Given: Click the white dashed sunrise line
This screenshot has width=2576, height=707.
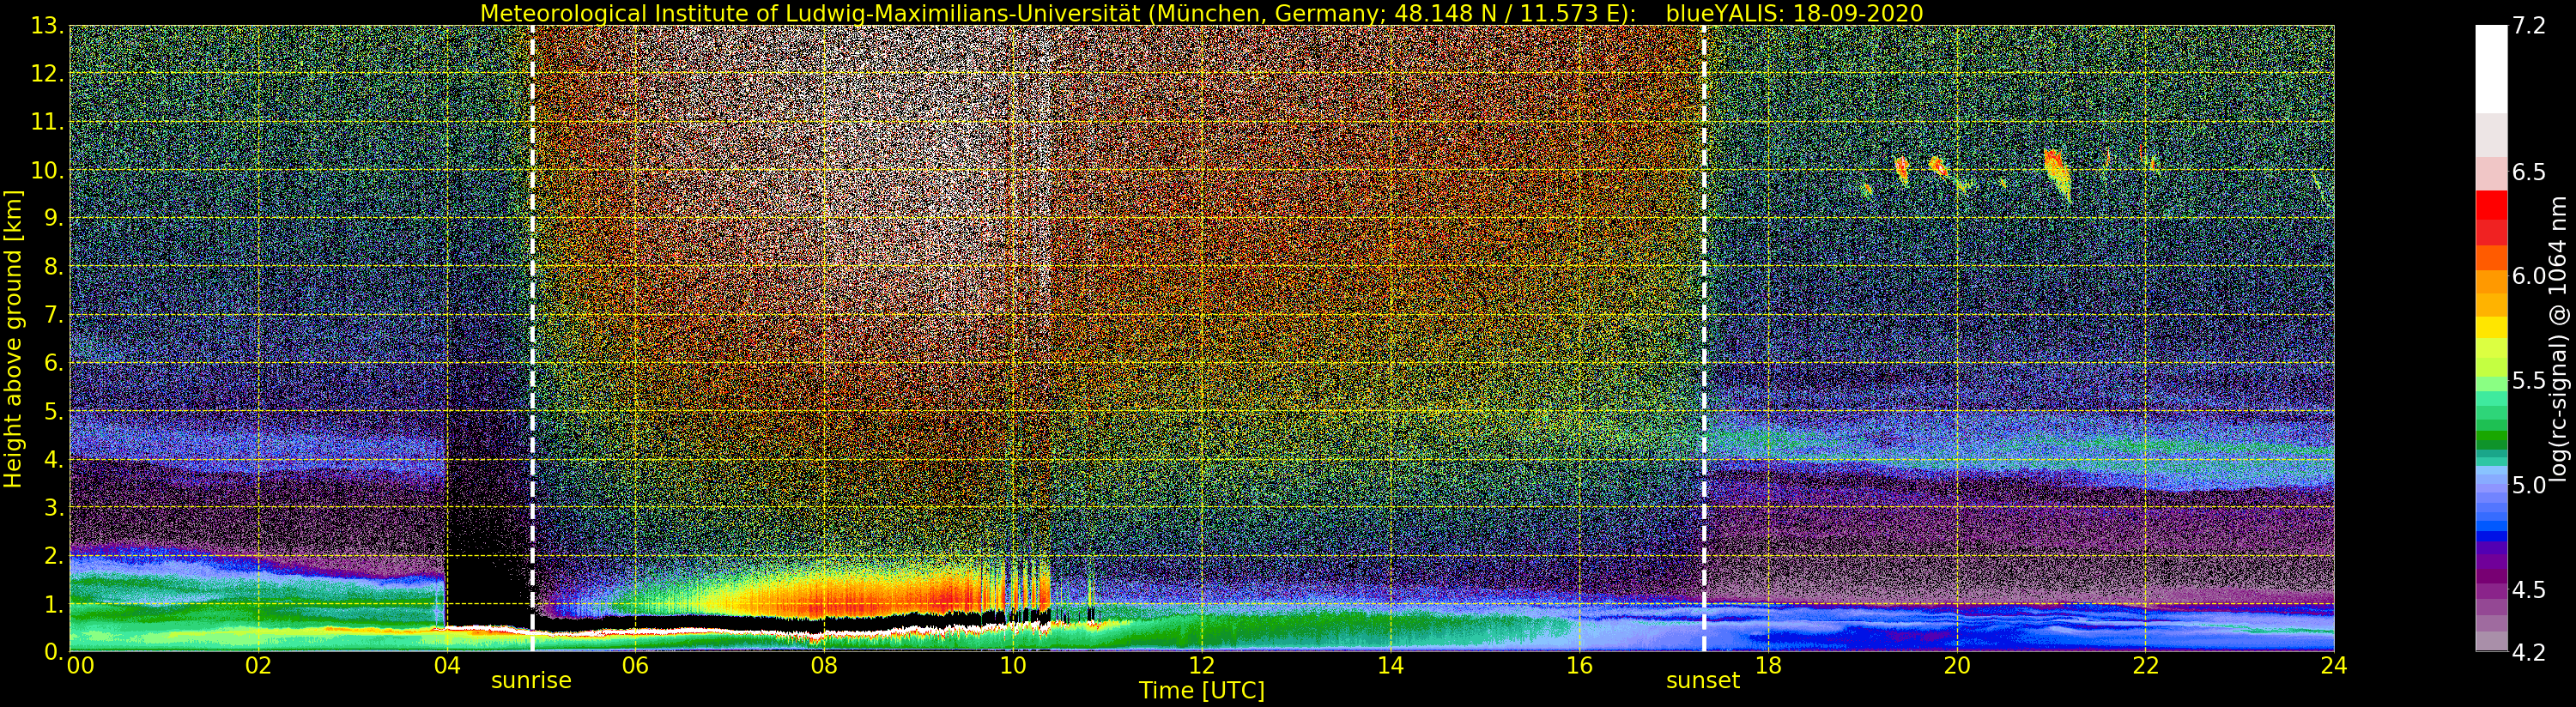Looking at the screenshot, I should [x=532, y=338].
